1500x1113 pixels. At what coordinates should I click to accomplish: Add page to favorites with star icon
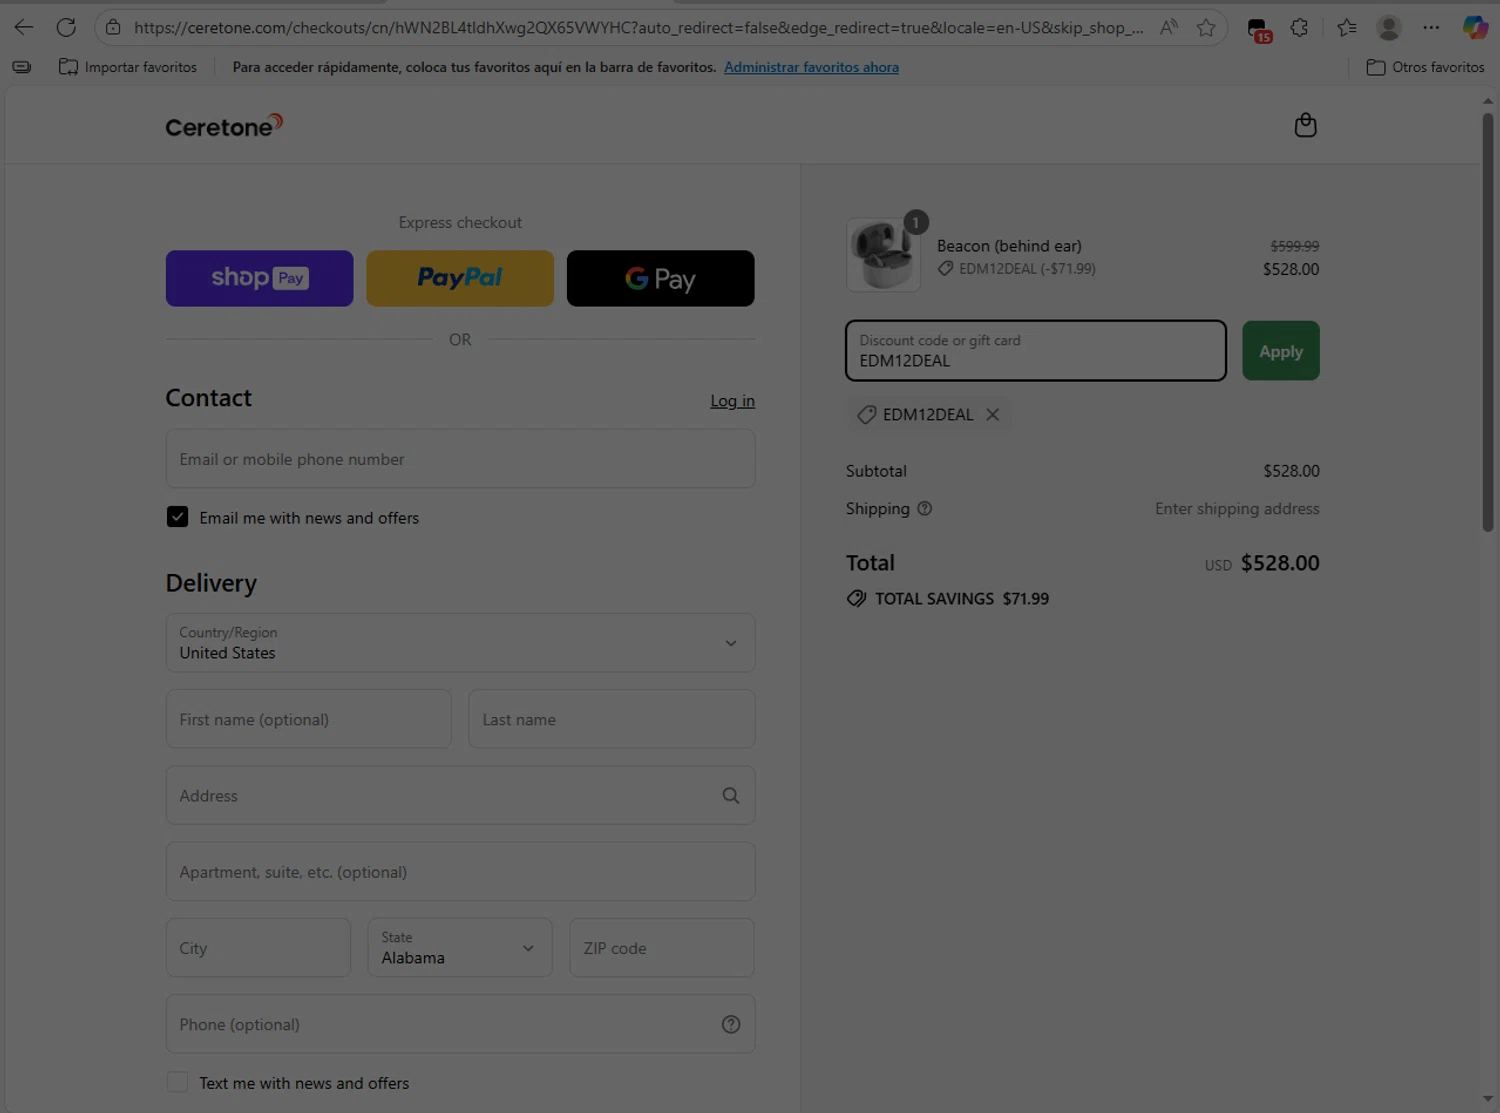point(1206,27)
